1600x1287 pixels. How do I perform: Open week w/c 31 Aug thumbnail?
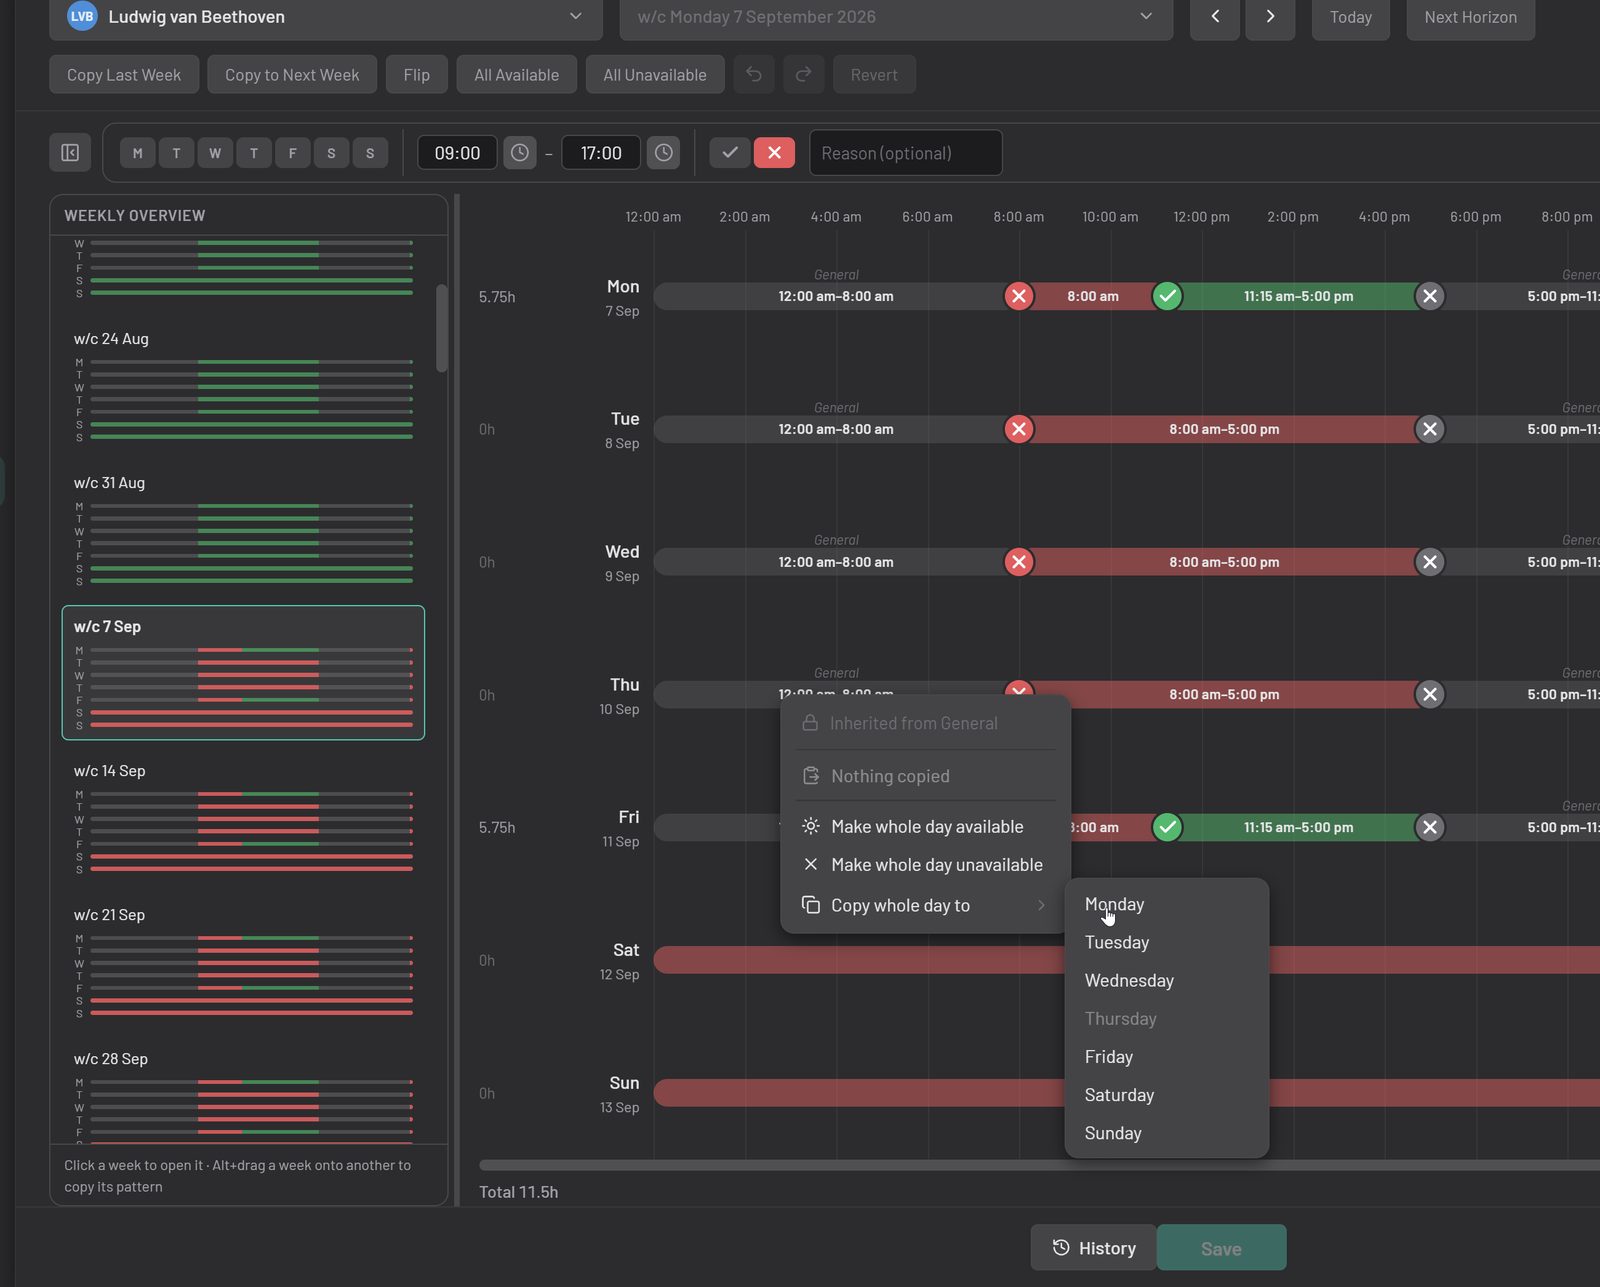243,529
